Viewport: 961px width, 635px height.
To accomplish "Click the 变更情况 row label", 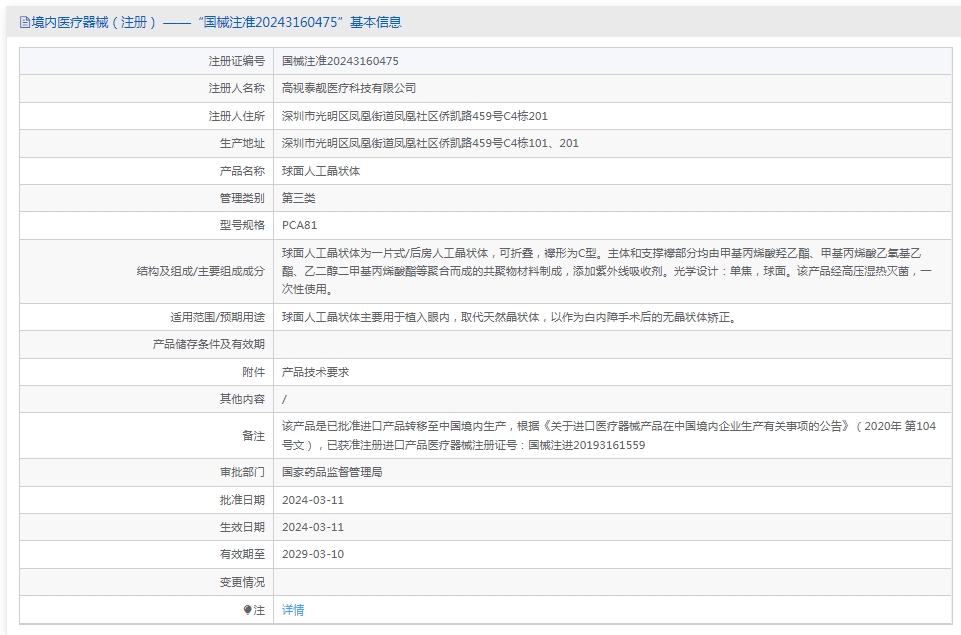I will pyautogui.click(x=242, y=582).
